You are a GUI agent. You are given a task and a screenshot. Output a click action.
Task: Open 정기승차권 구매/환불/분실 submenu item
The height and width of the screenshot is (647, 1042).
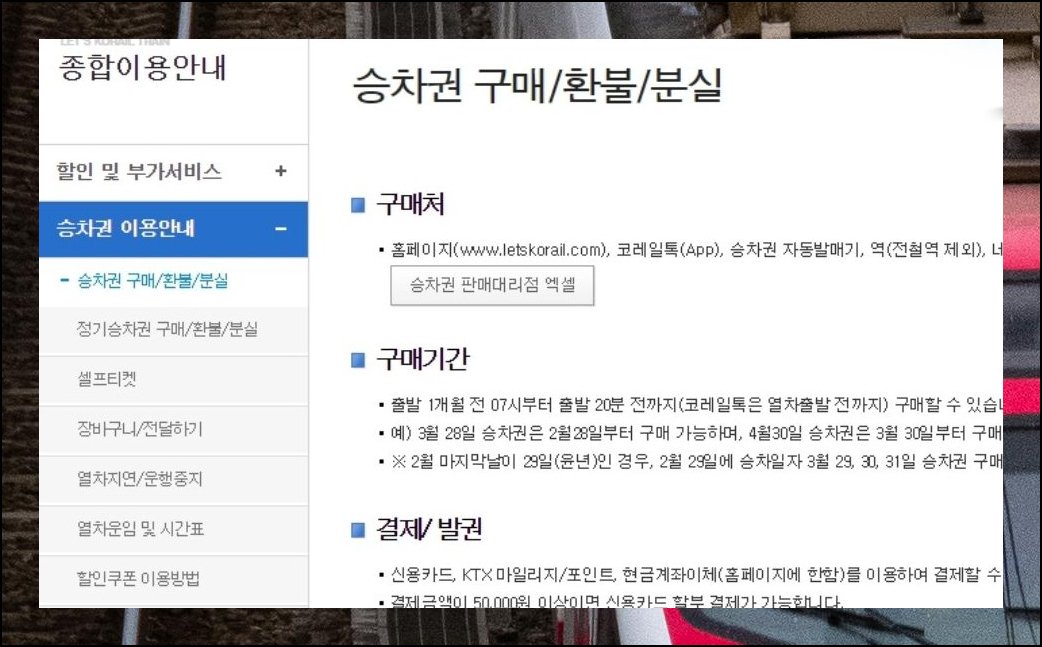click(167, 329)
